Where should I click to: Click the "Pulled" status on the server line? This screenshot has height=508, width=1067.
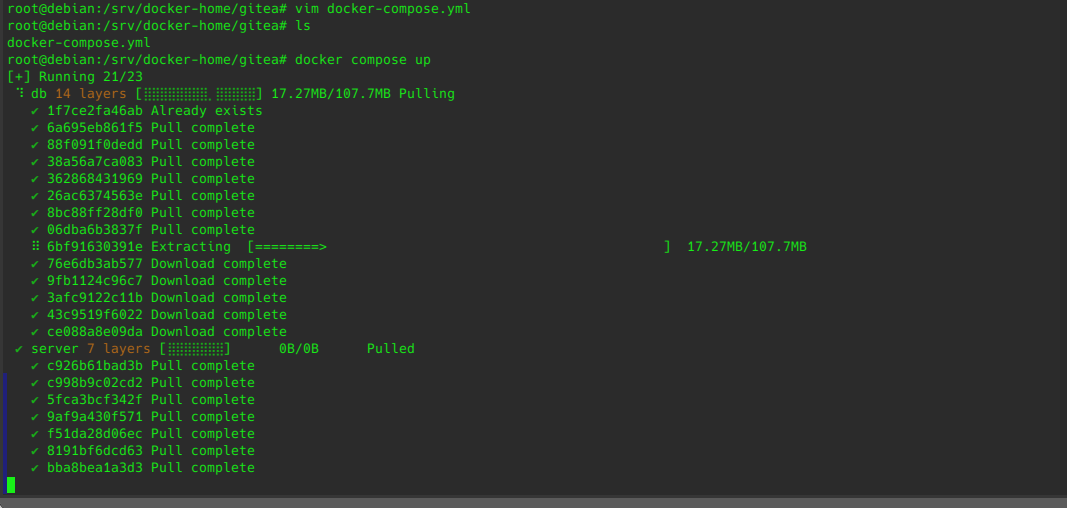pyautogui.click(x=390, y=349)
